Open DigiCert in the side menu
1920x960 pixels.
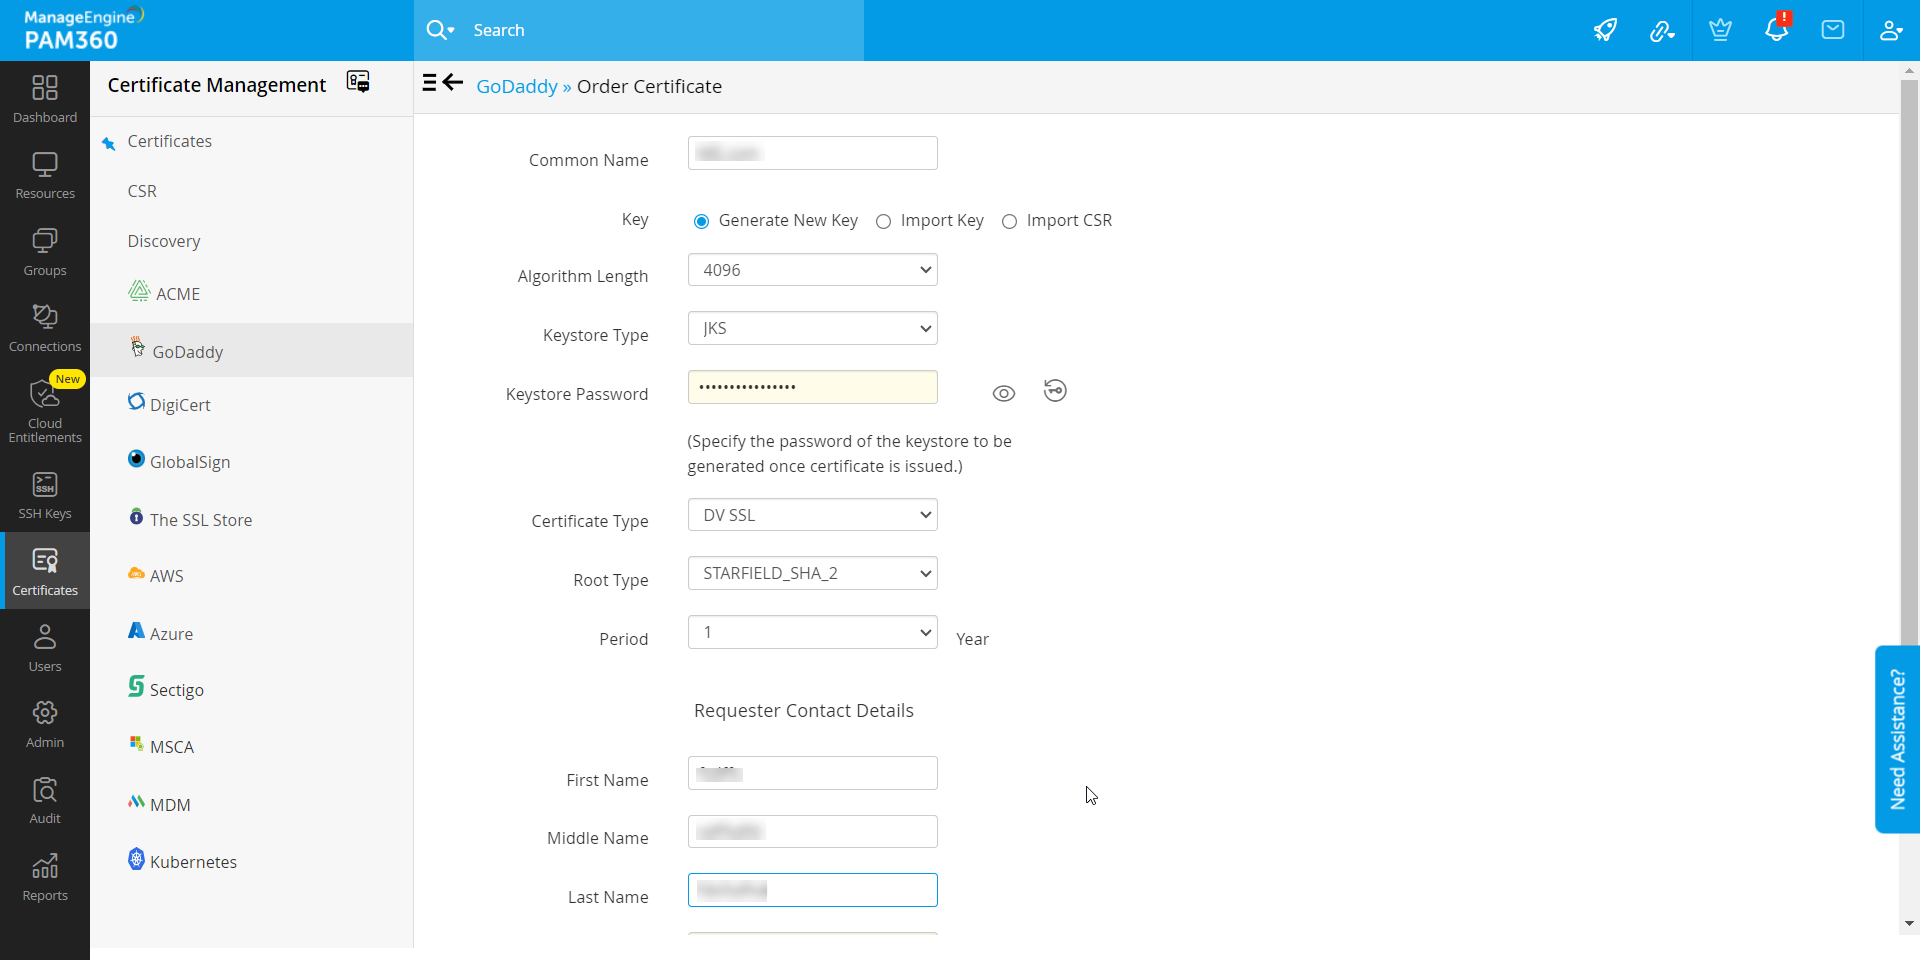[180, 405]
